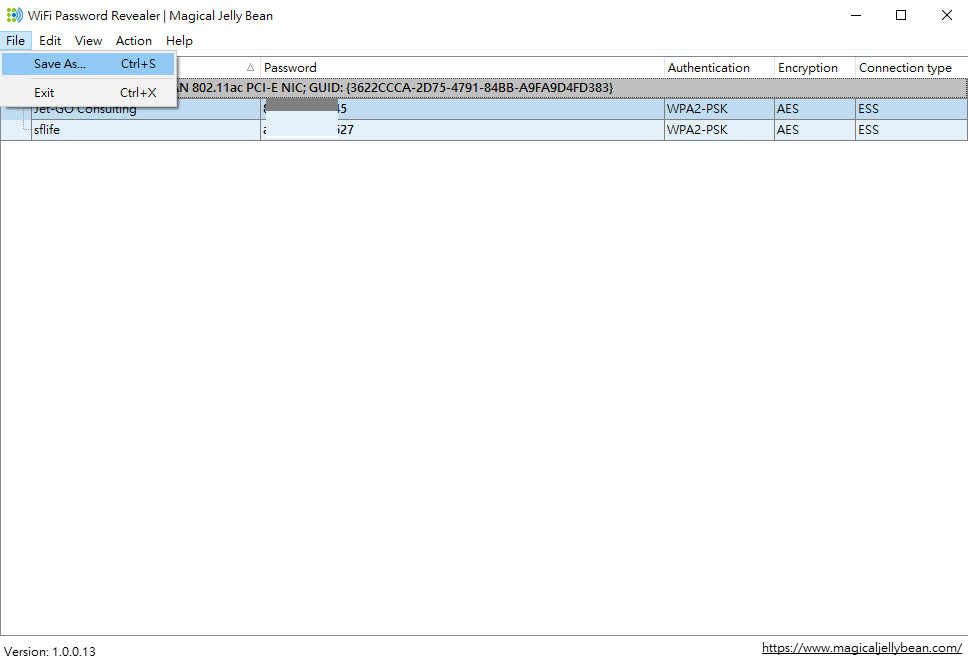Toggle sort arrow in first column header
The height and width of the screenshot is (661, 968).
250,67
